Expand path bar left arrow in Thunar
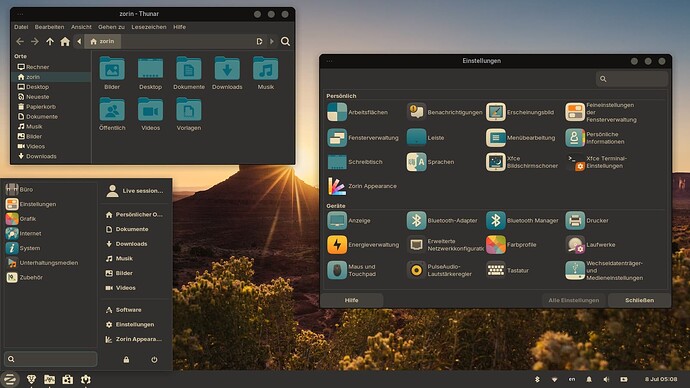Image resolution: width=690 pixels, height=388 pixels. (79, 41)
